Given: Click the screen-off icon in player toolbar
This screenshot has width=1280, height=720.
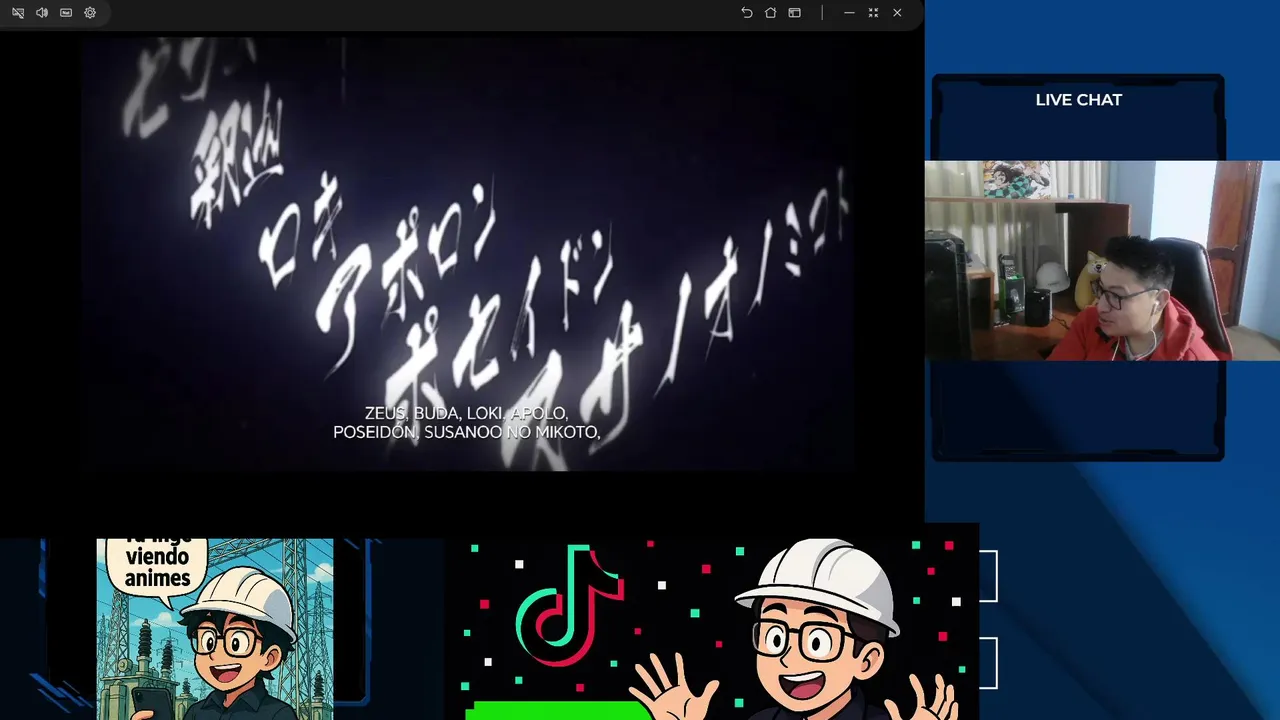Looking at the screenshot, I should [18, 13].
